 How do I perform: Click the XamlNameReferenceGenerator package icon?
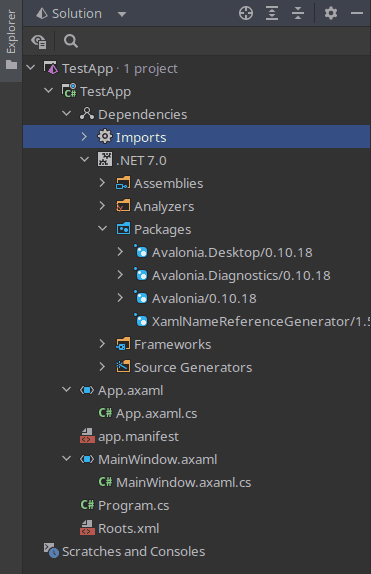141,321
